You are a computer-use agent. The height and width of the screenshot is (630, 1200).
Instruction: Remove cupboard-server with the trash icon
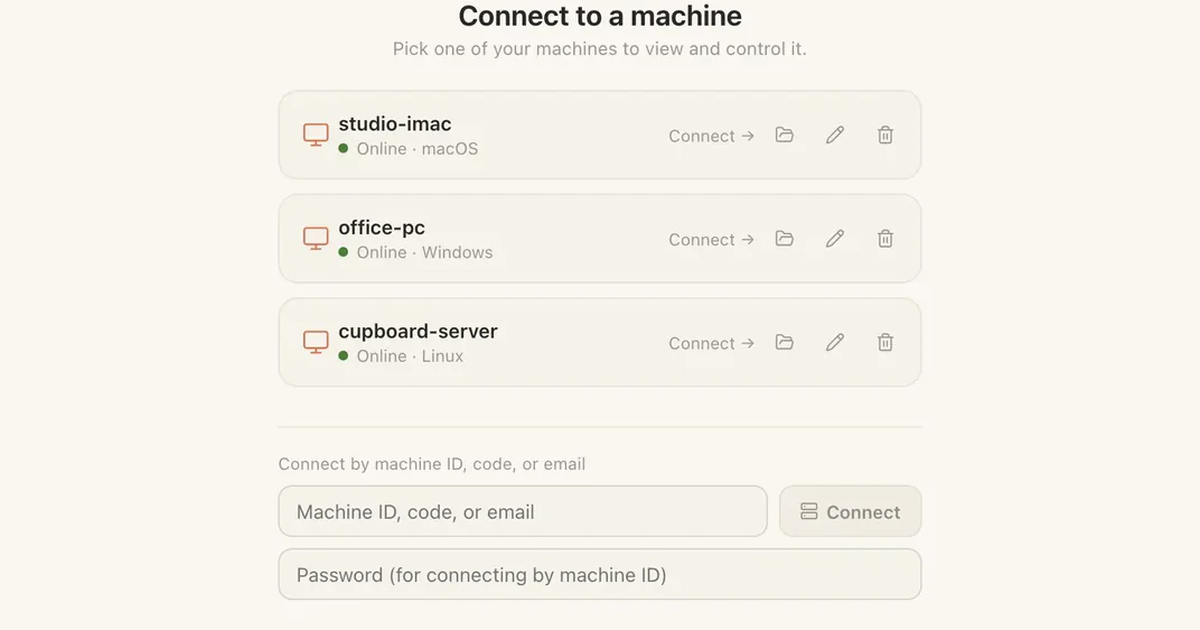(885, 342)
